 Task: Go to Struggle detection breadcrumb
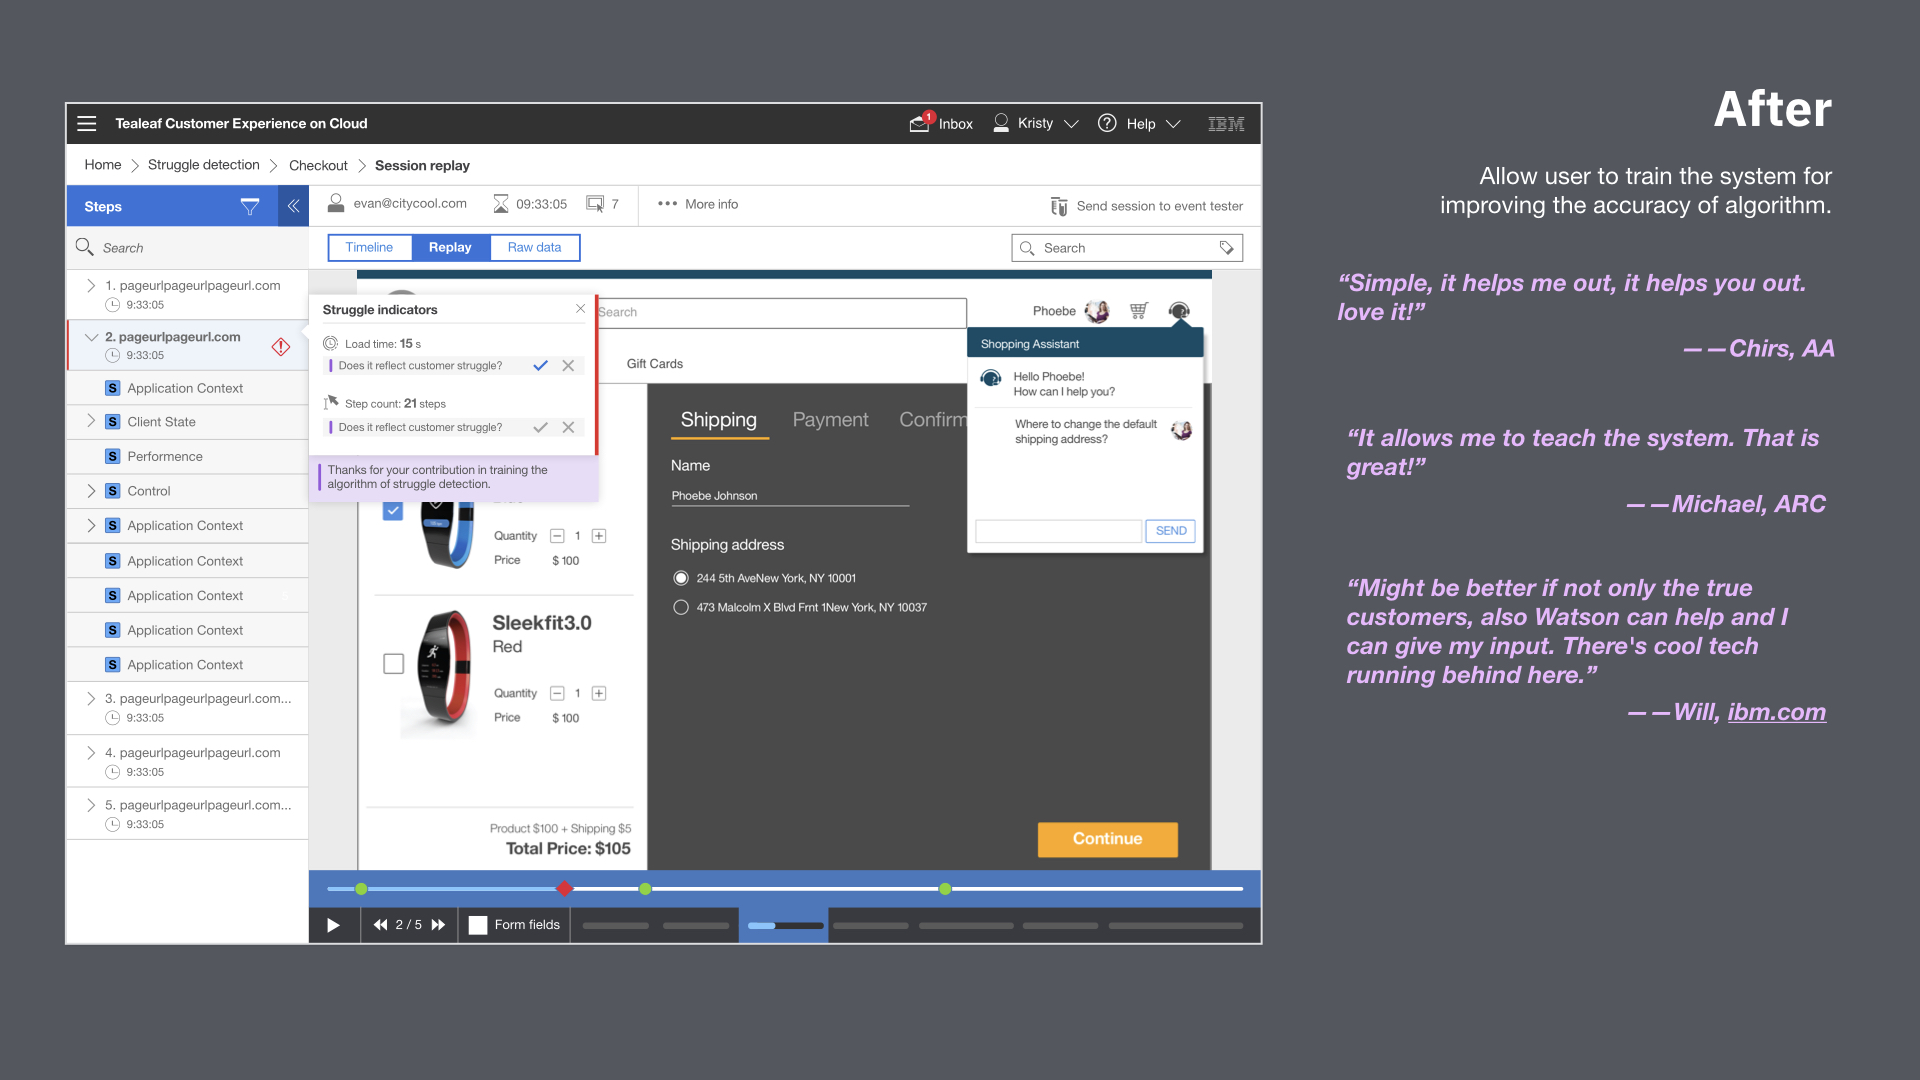pyautogui.click(x=203, y=165)
